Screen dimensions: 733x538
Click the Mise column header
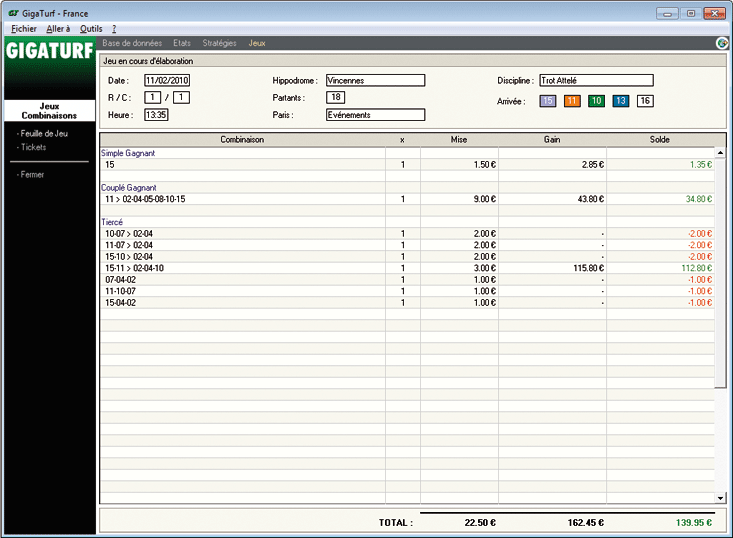pos(459,140)
